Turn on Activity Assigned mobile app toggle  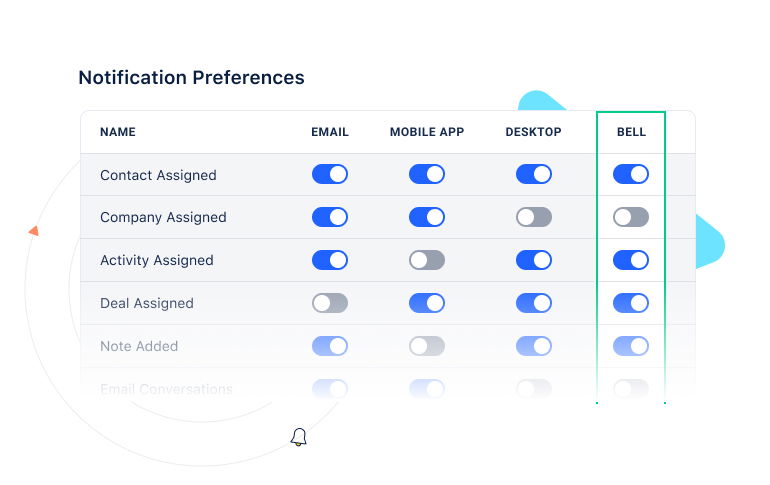(x=426, y=260)
